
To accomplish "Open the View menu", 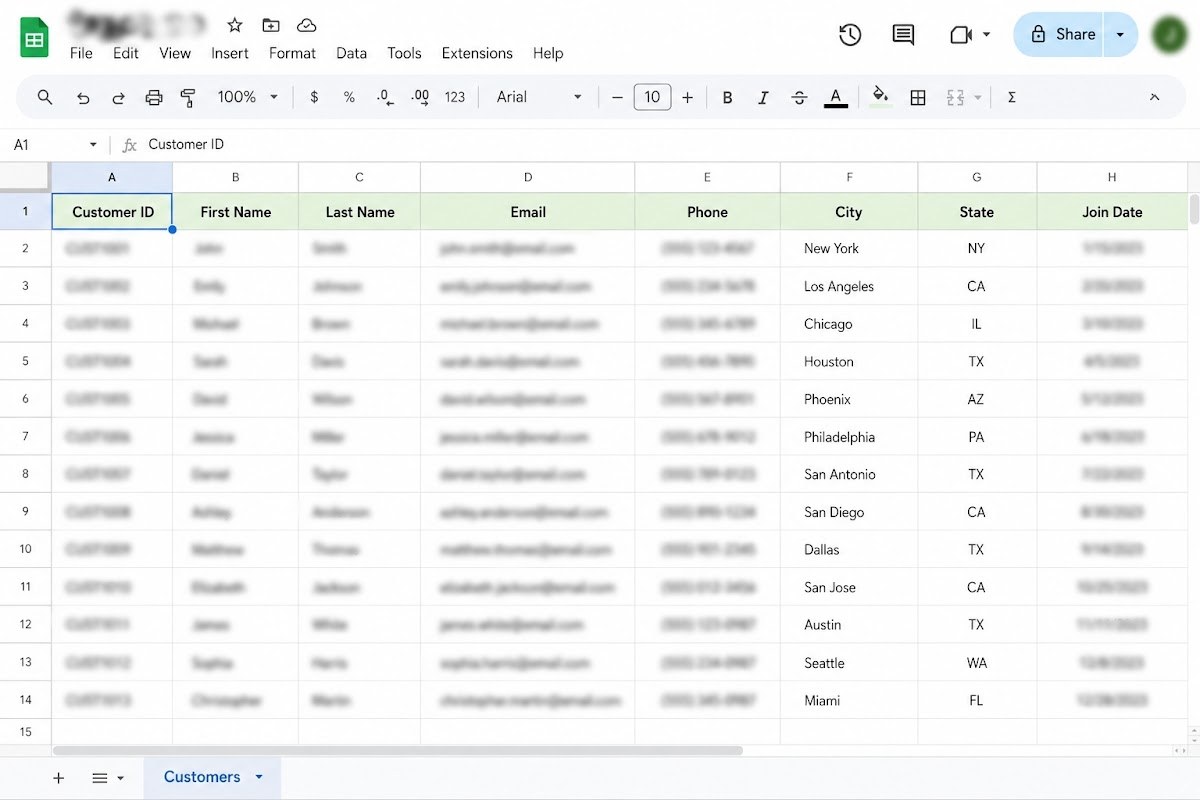I will point(175,53).
